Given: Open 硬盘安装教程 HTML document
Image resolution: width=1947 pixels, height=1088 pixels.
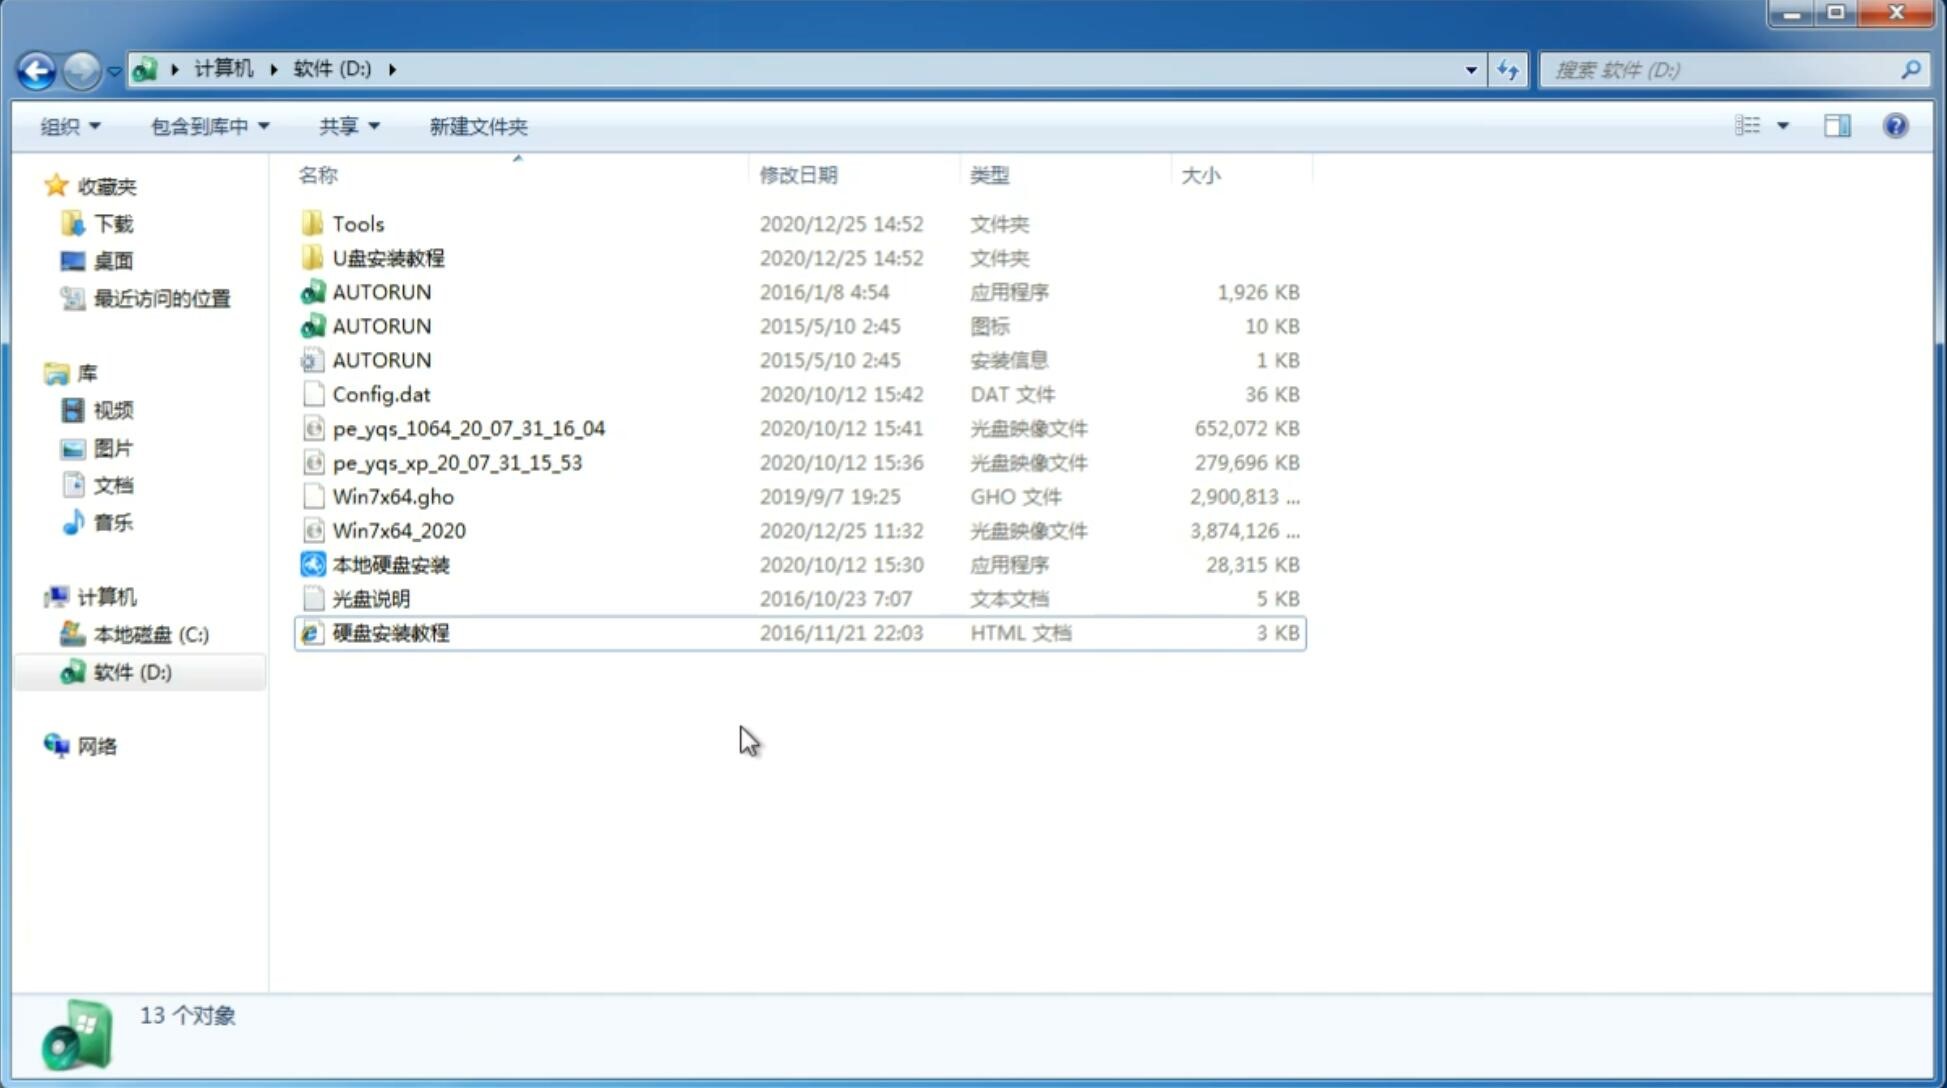Looking at the screenshot, I should [390, 632].
